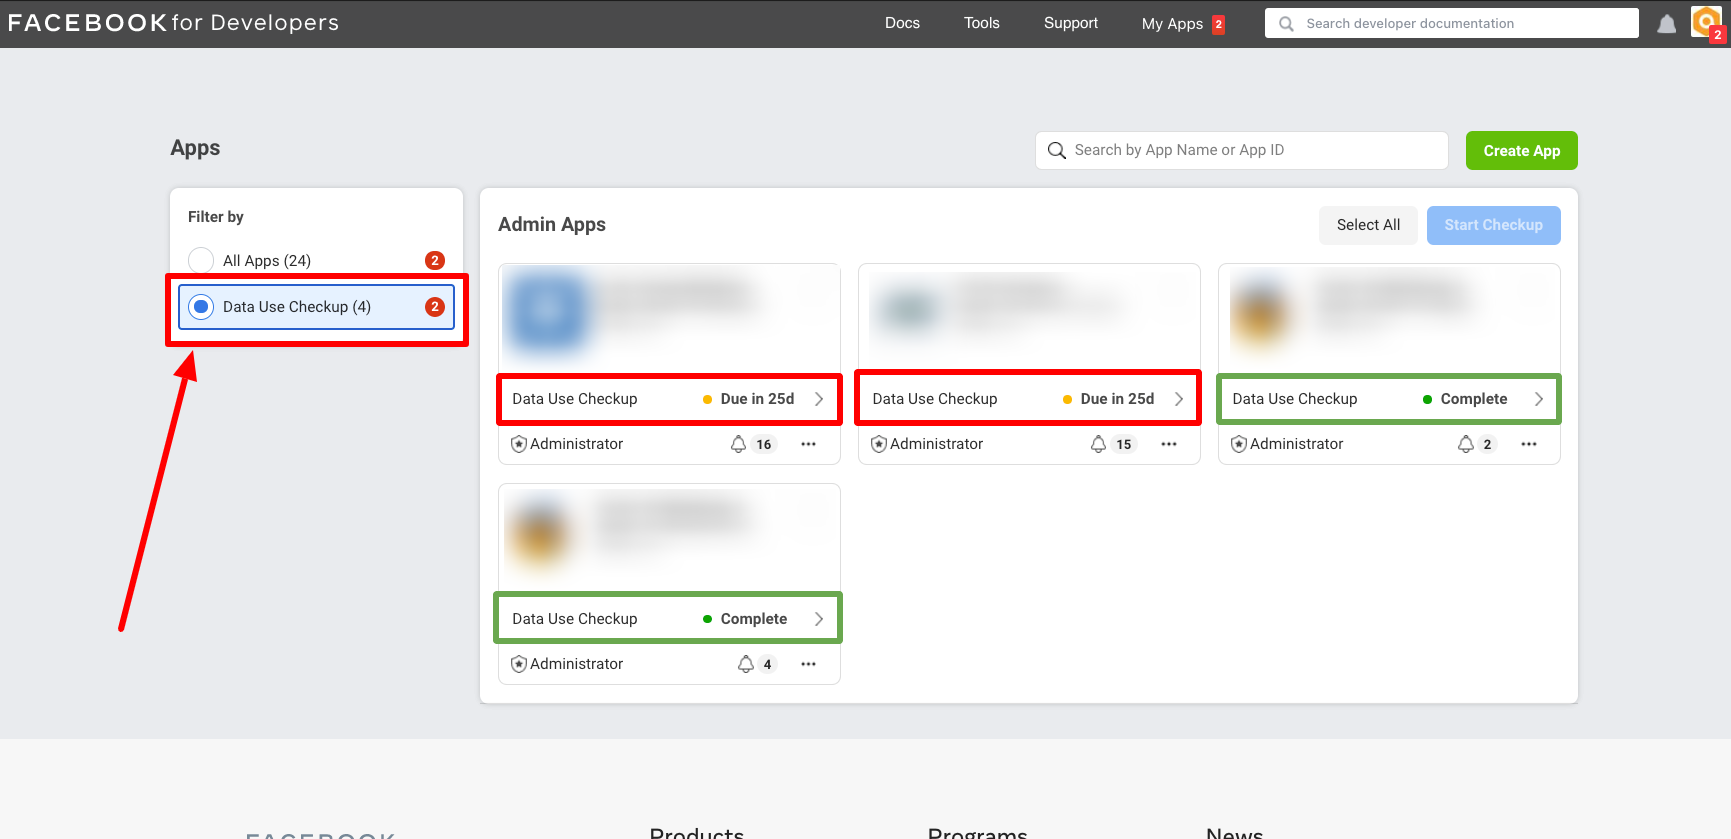1731x839 pixels.
Task: Expand Data Use Checkup chevron on 2-notification card
Action: [x=1539, y=399]
